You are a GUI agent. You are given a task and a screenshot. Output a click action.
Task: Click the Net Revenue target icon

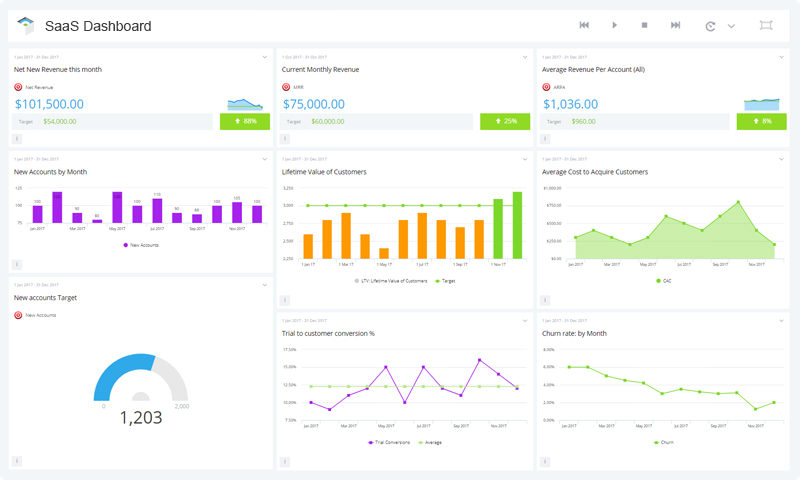[x=19, y=87]
